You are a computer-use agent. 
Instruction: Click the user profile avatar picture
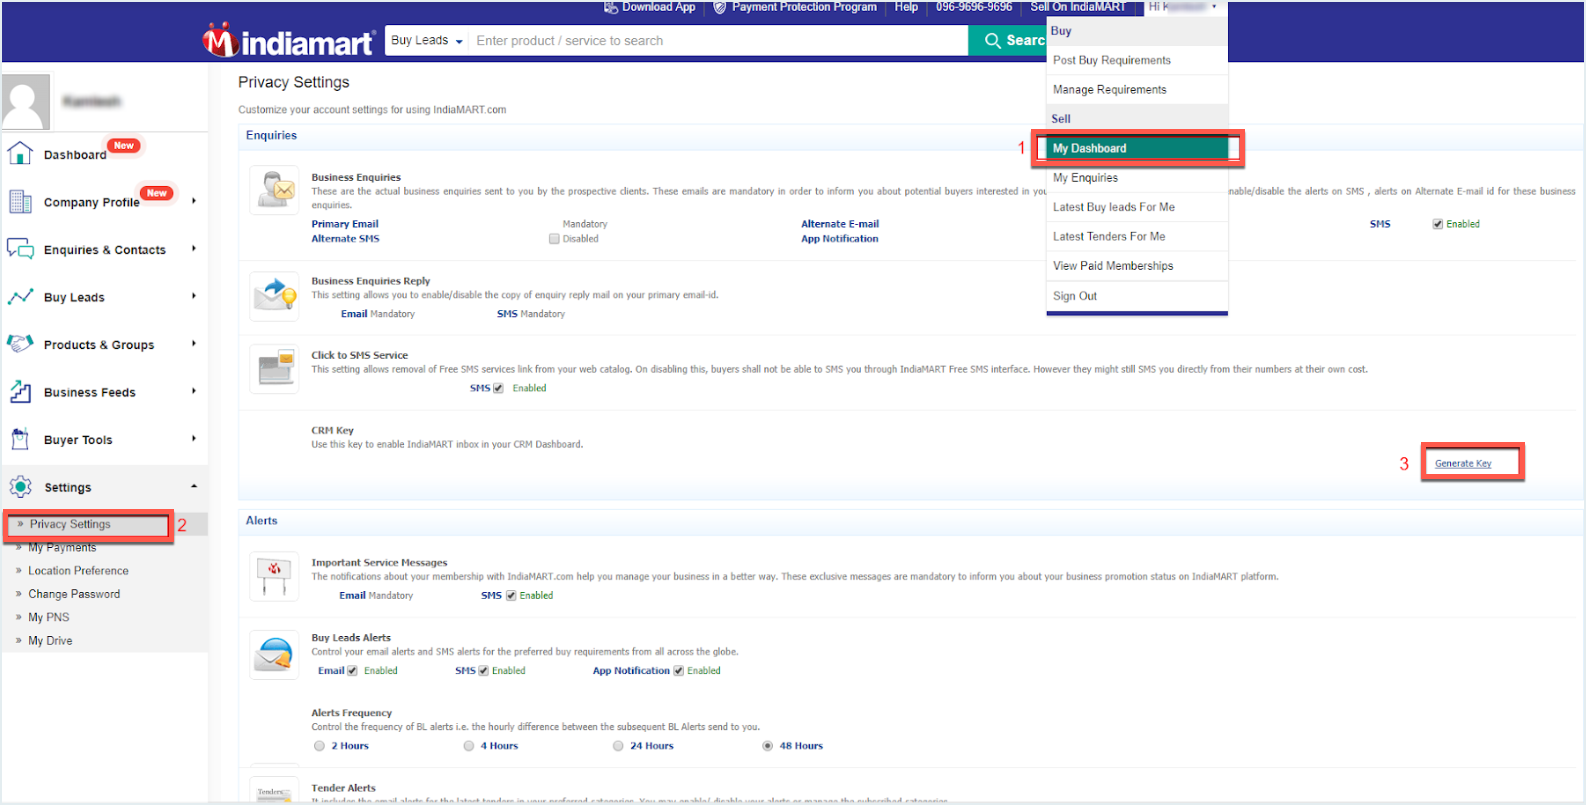click(26, 102)
